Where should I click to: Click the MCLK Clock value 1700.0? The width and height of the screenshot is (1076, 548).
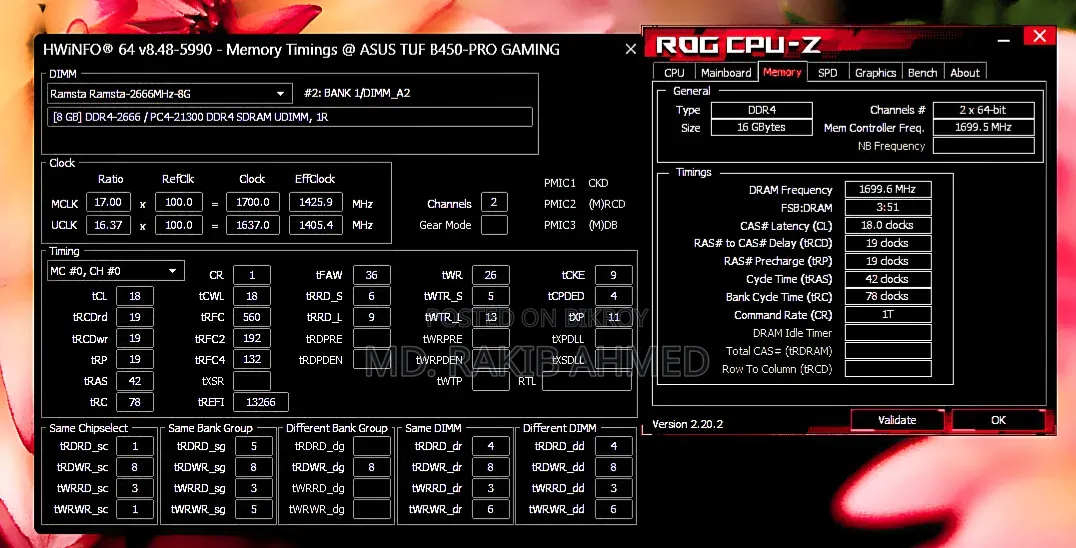253,202
